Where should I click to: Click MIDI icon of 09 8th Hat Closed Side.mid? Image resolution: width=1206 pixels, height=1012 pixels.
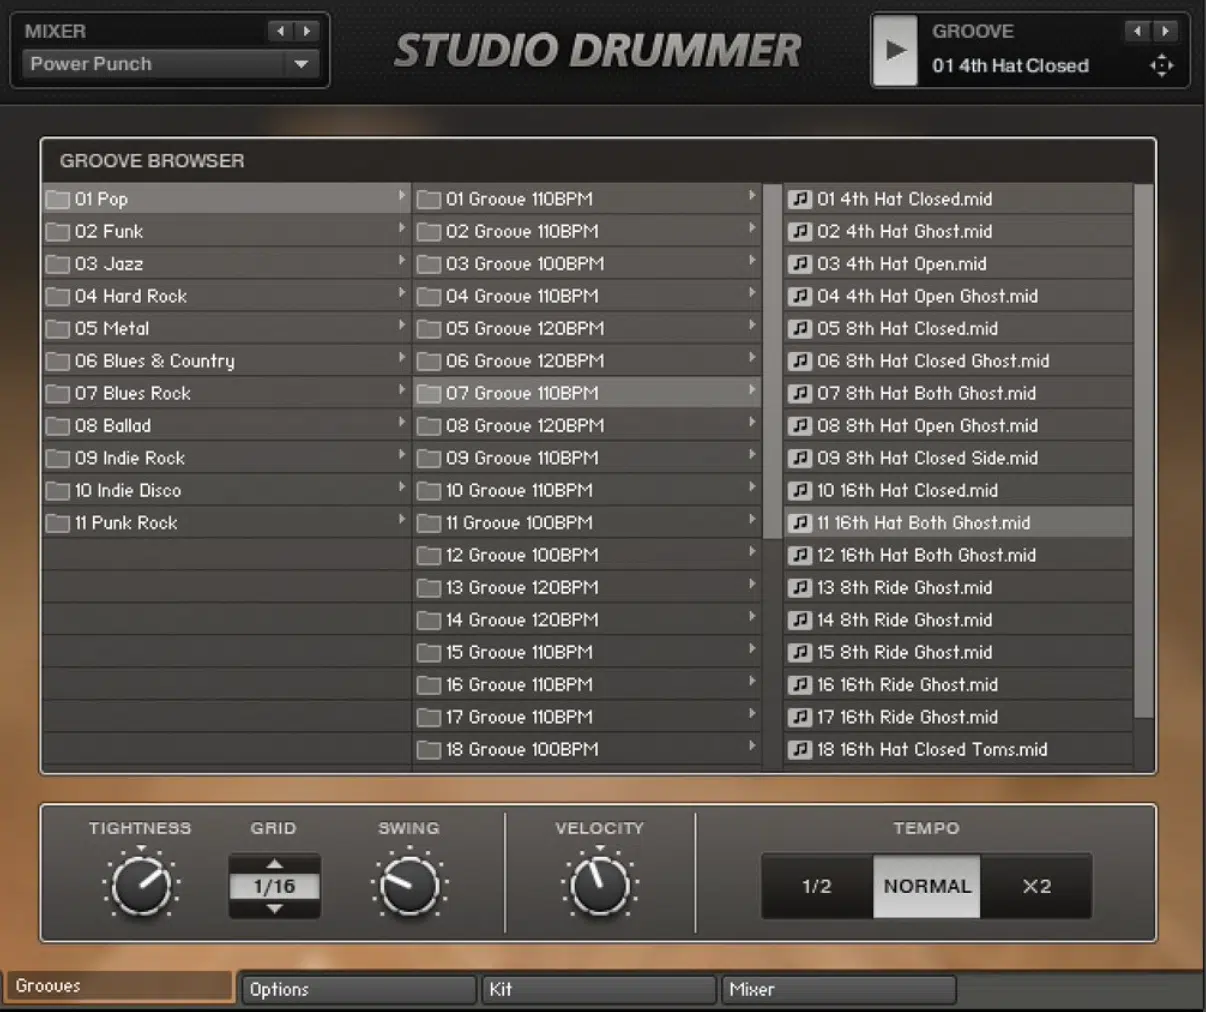[x=800, y=458]
